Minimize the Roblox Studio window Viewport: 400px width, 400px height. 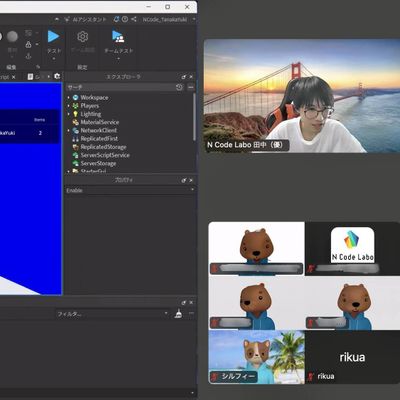[149, 7]
